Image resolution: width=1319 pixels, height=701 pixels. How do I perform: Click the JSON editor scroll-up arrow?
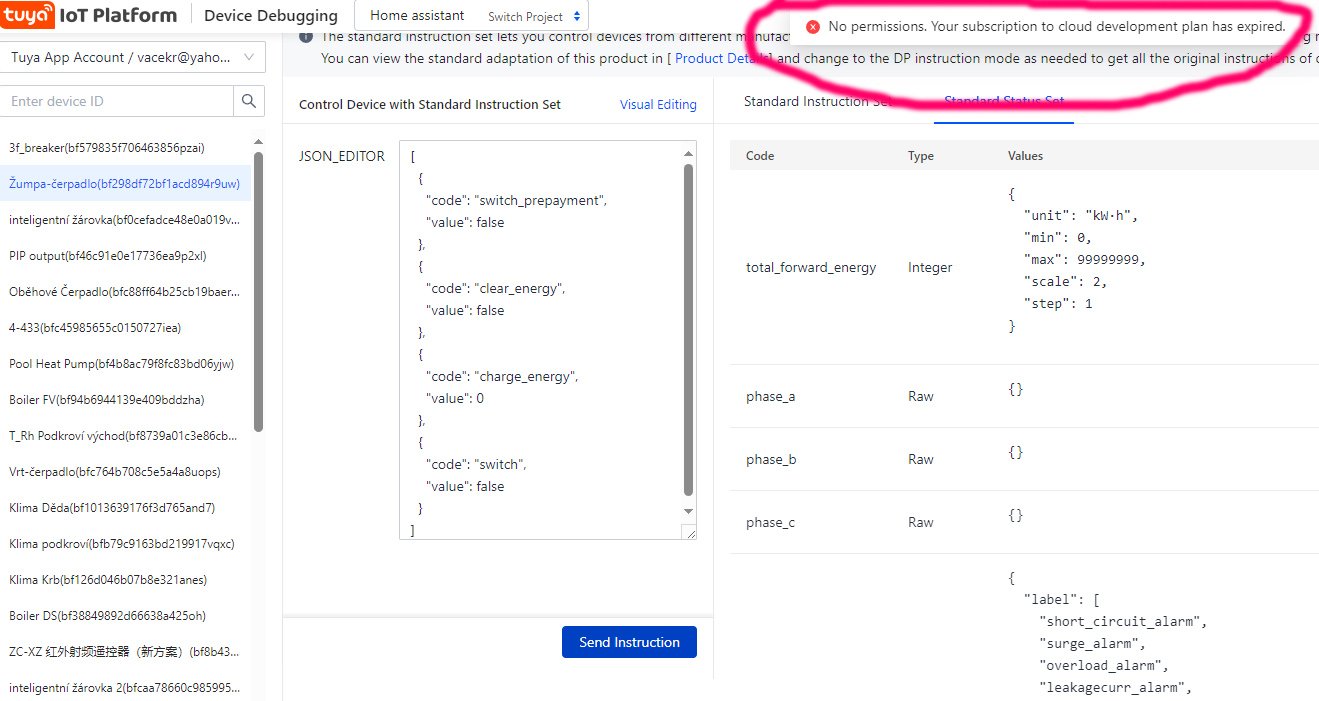[688, 153]
